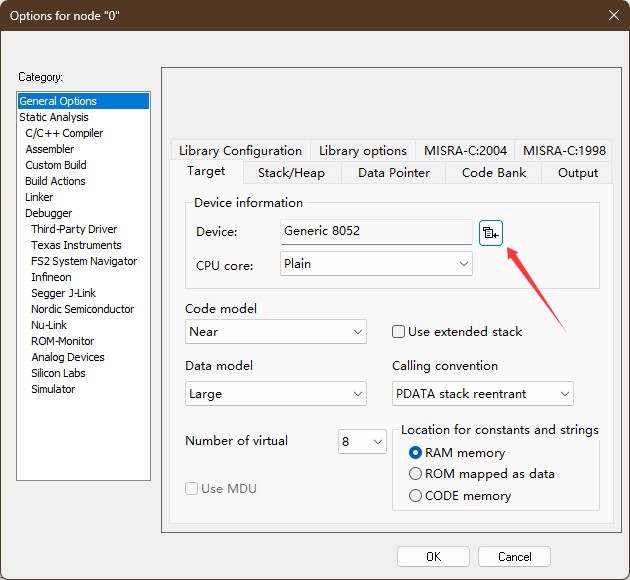The image size is (630, 580).
Task: Select C/C++ Compiler in Category list
Action: tap(64, 133)
